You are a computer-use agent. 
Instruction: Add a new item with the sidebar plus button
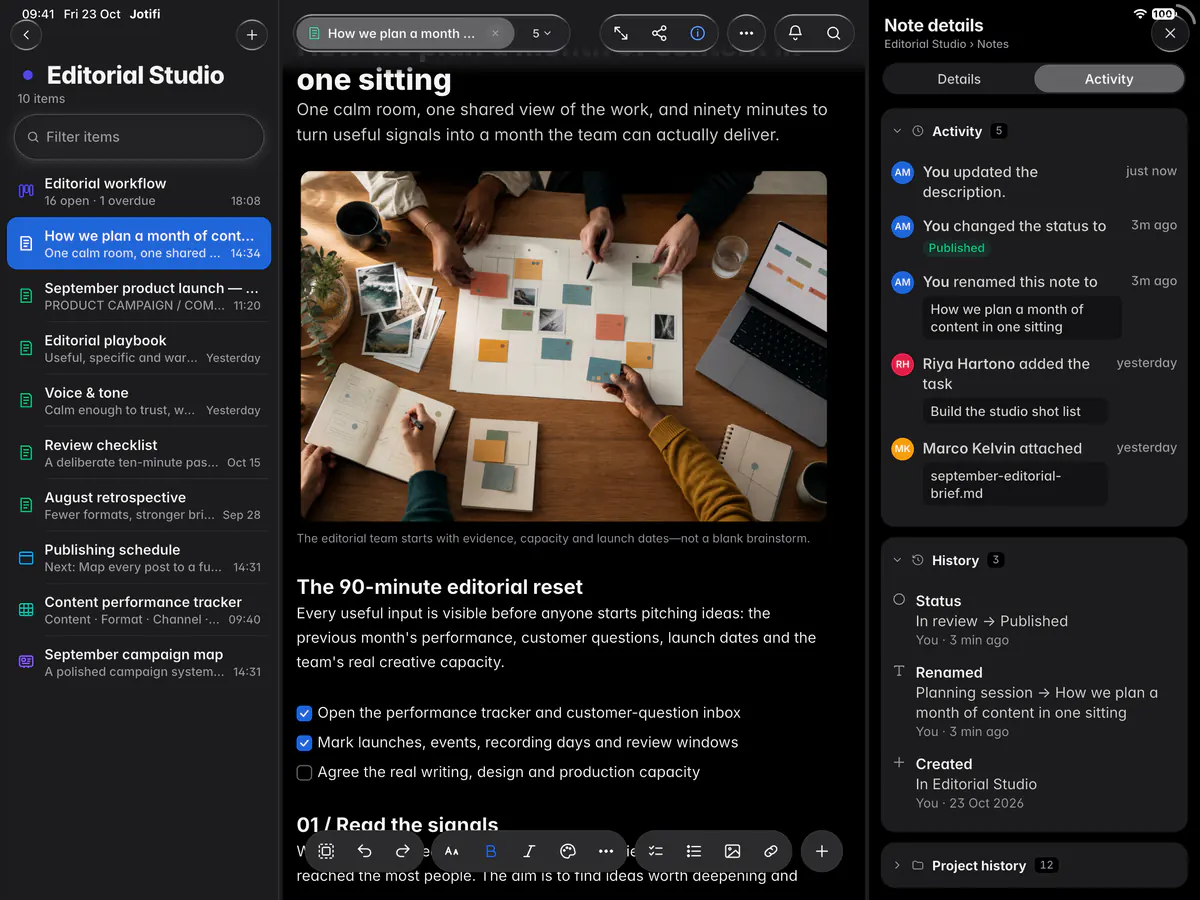252,35
